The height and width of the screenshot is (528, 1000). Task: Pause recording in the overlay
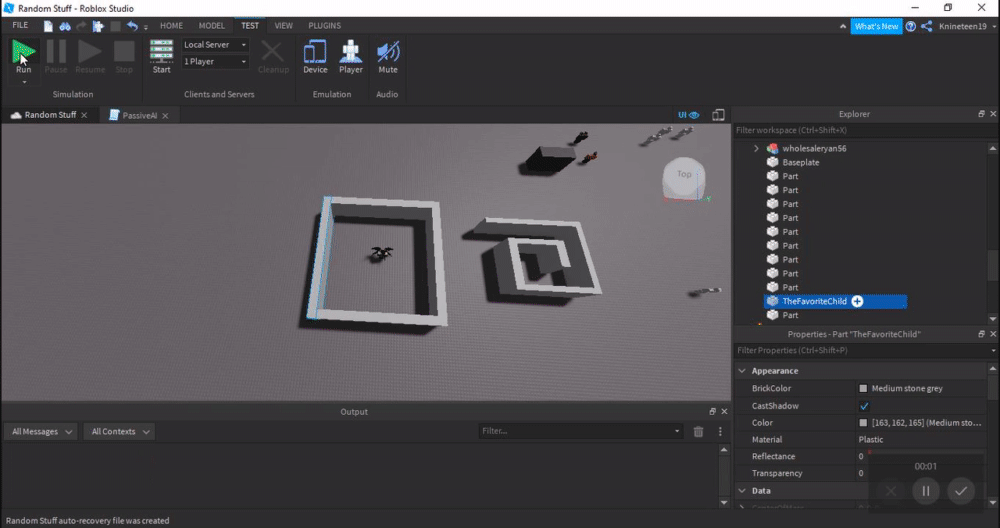925,490
